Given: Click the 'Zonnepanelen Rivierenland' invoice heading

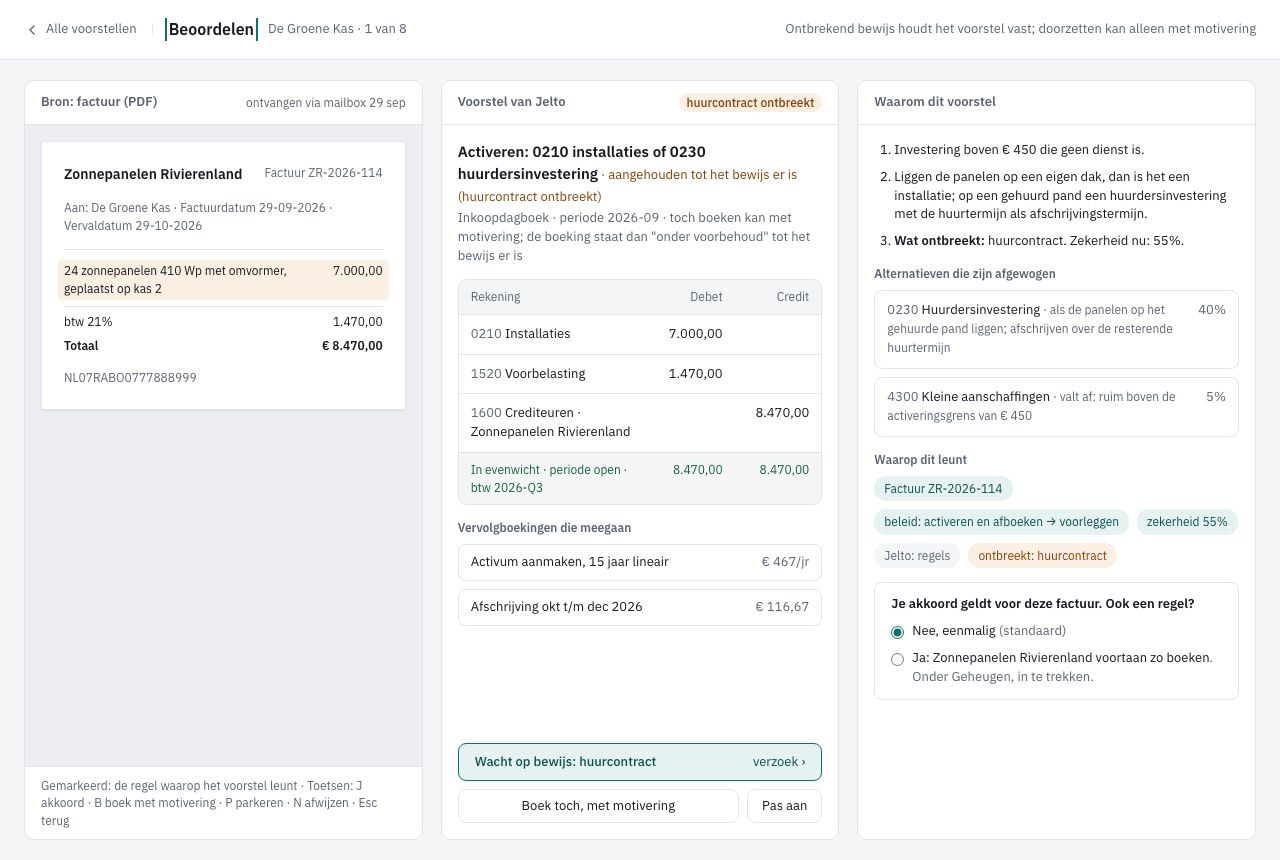Looking at the screenshot, I should click(x=153, y=174).
